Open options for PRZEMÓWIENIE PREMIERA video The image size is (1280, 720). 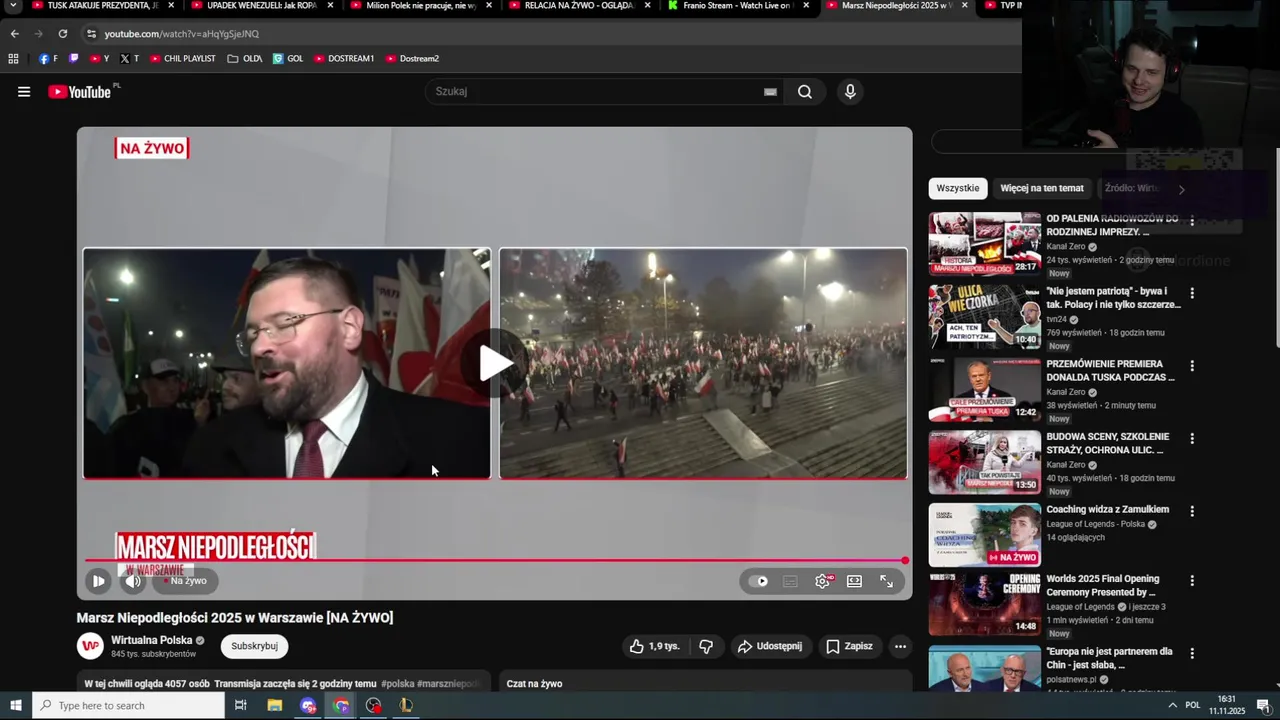pos(1191,366)
